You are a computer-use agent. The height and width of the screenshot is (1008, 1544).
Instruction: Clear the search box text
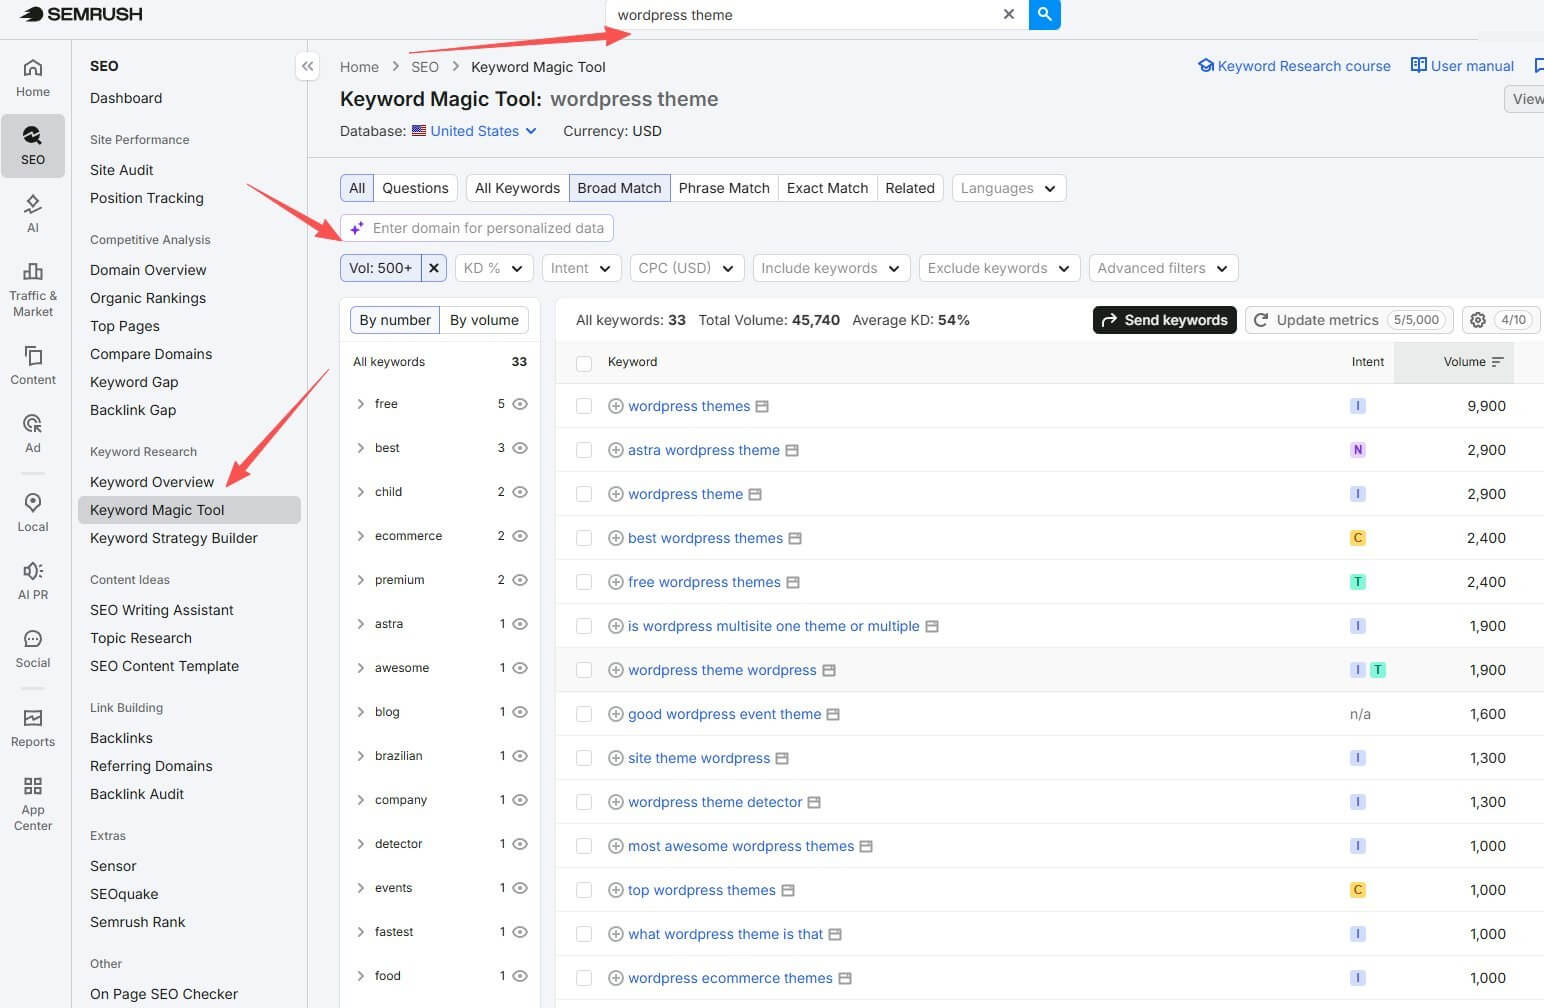point(1009,14)
